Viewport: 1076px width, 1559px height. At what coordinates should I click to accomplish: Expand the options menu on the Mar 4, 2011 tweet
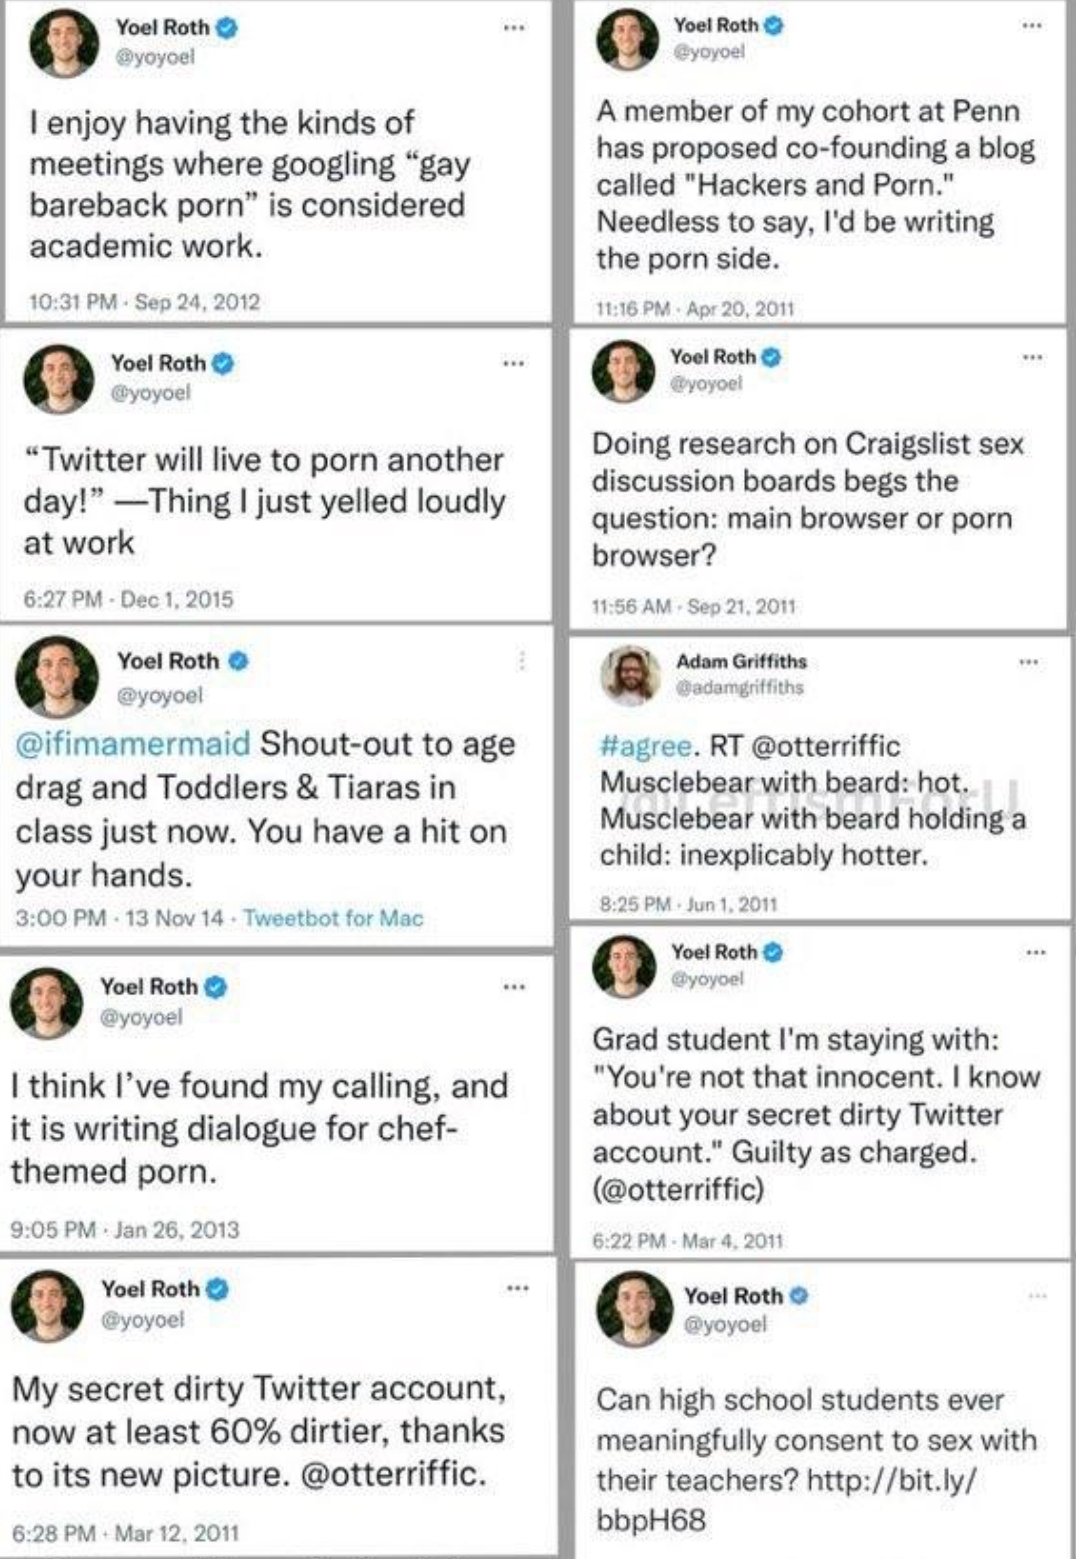pos(1035,952)
